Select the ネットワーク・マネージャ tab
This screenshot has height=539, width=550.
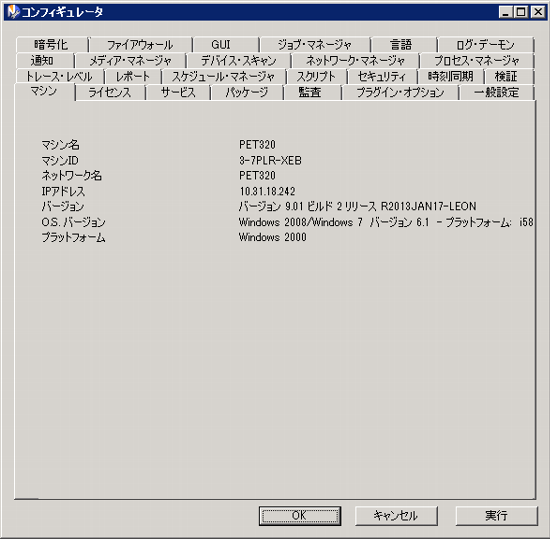coord(355,60)
